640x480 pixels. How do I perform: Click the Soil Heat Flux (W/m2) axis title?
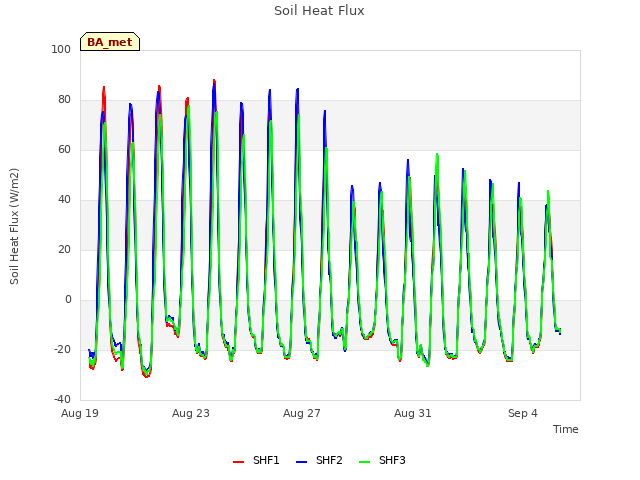pyautogui.click(x=14, y=226)
